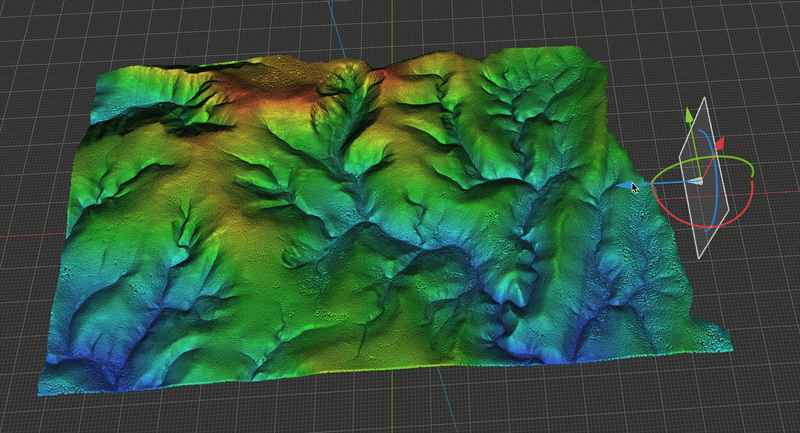
Task: Grab the green upward gizmo arrow
Action: pos(687,117)
